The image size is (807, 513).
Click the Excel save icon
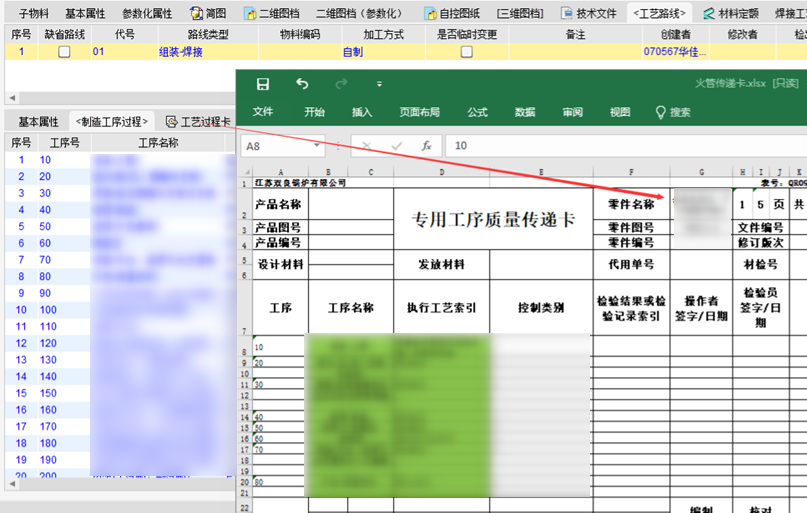(x=263, y=84)
